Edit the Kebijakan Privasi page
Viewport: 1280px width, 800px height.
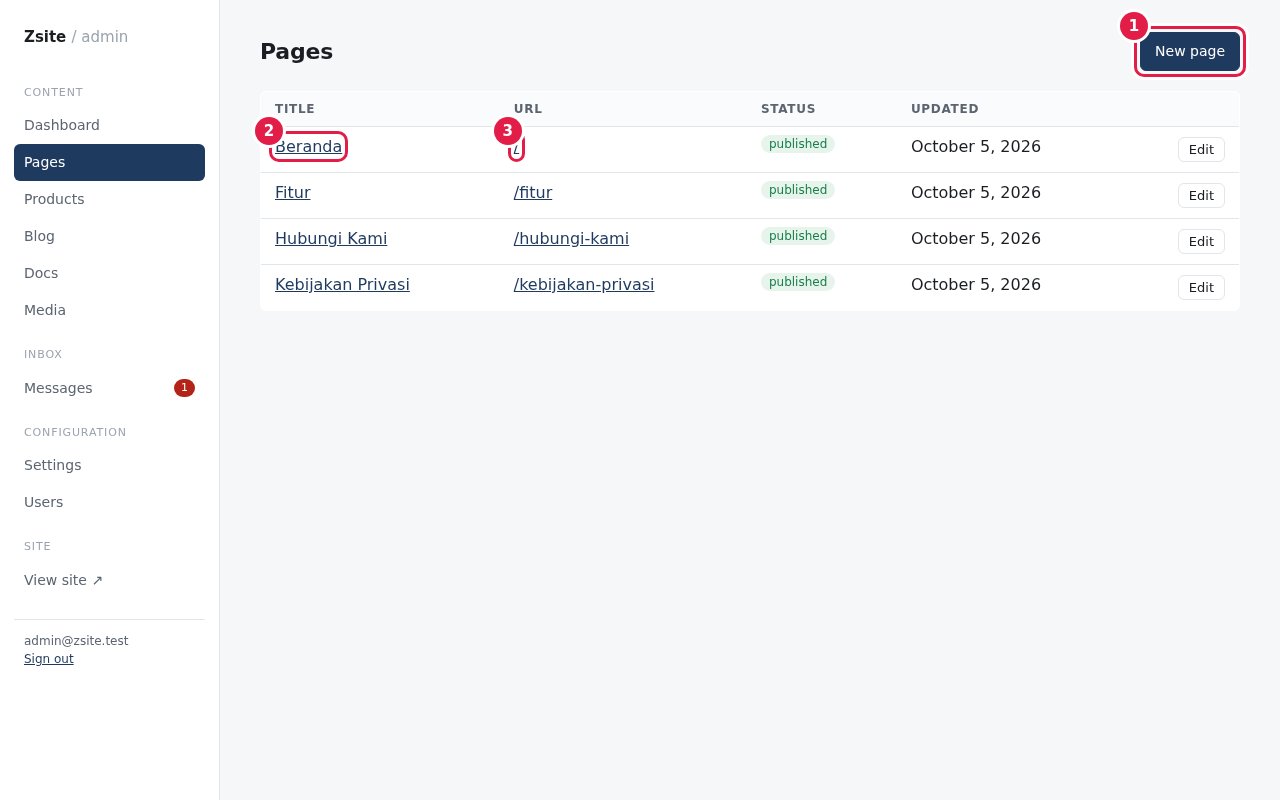click(1201, 288)
